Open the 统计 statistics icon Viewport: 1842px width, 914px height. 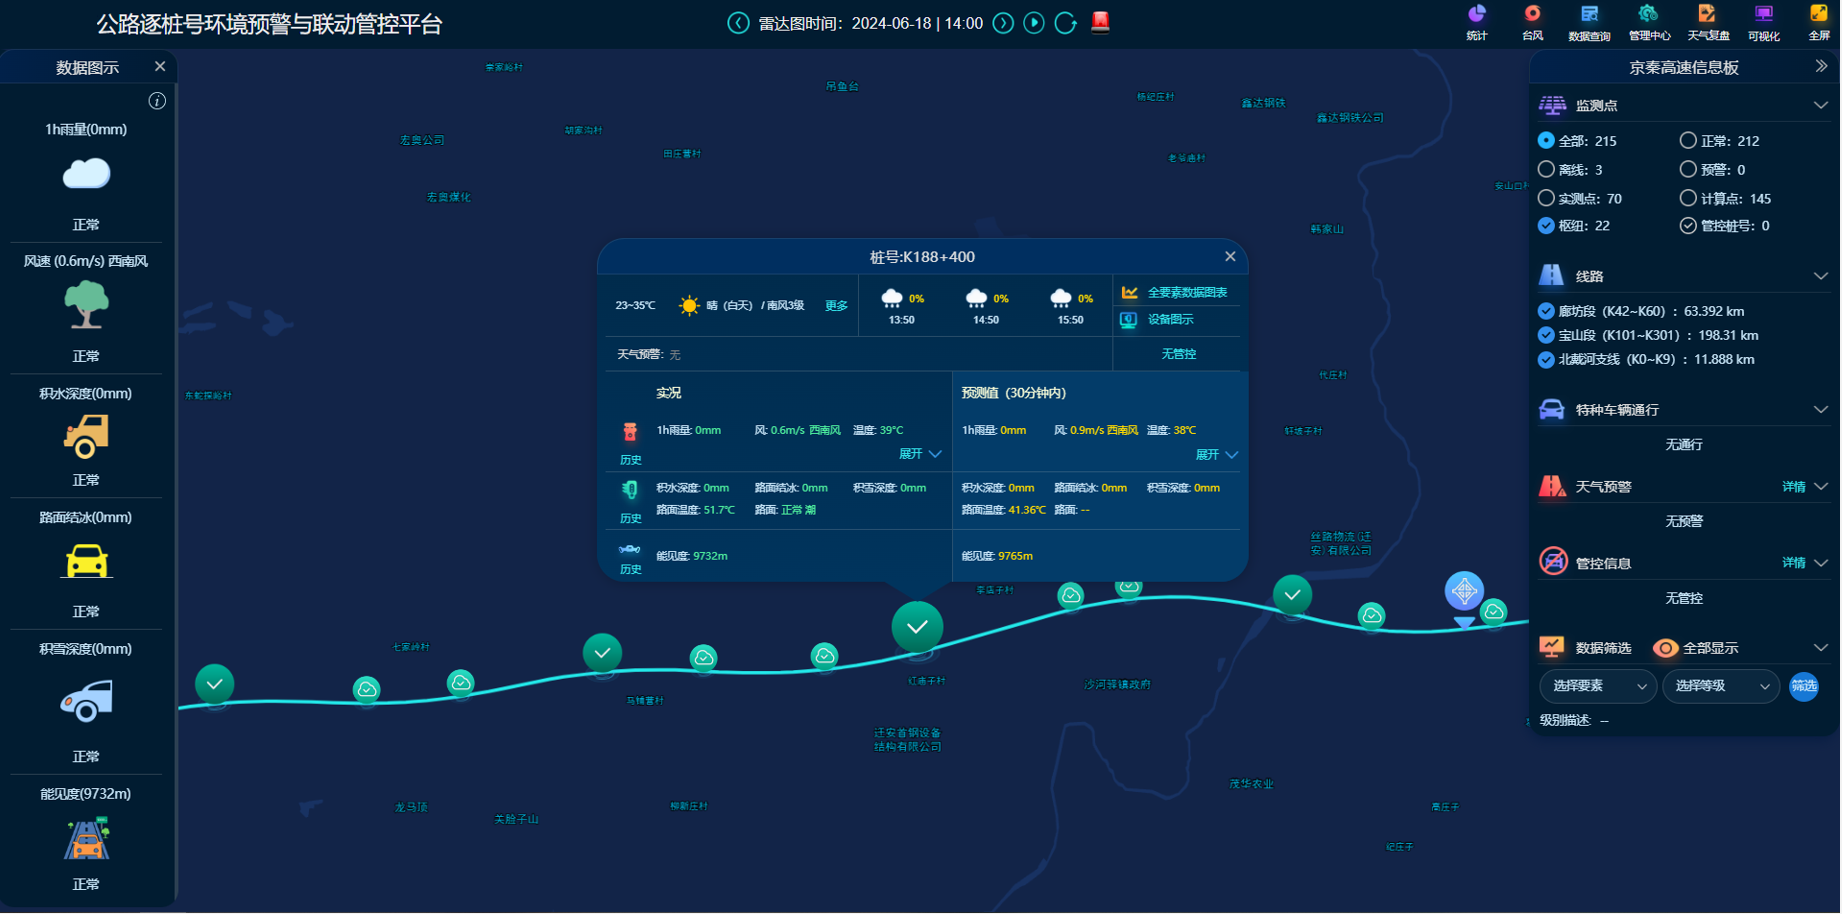coord(1476,21)
